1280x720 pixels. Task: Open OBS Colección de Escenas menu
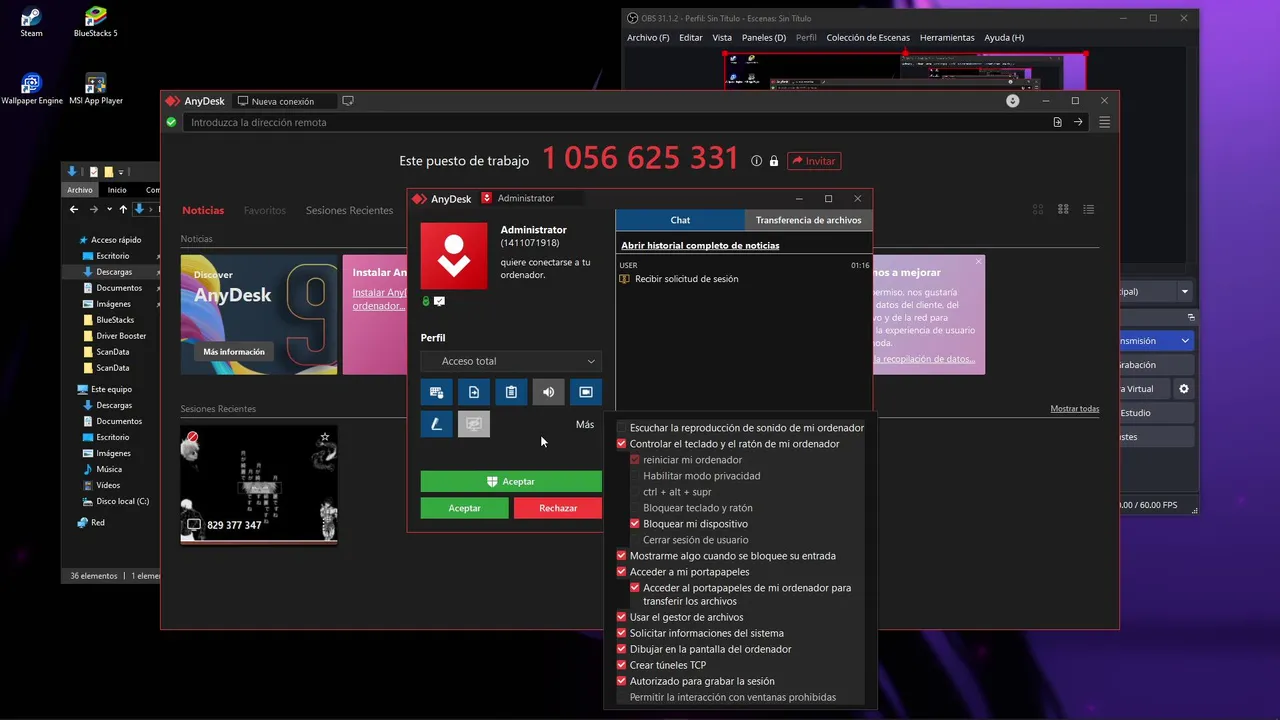868,38
